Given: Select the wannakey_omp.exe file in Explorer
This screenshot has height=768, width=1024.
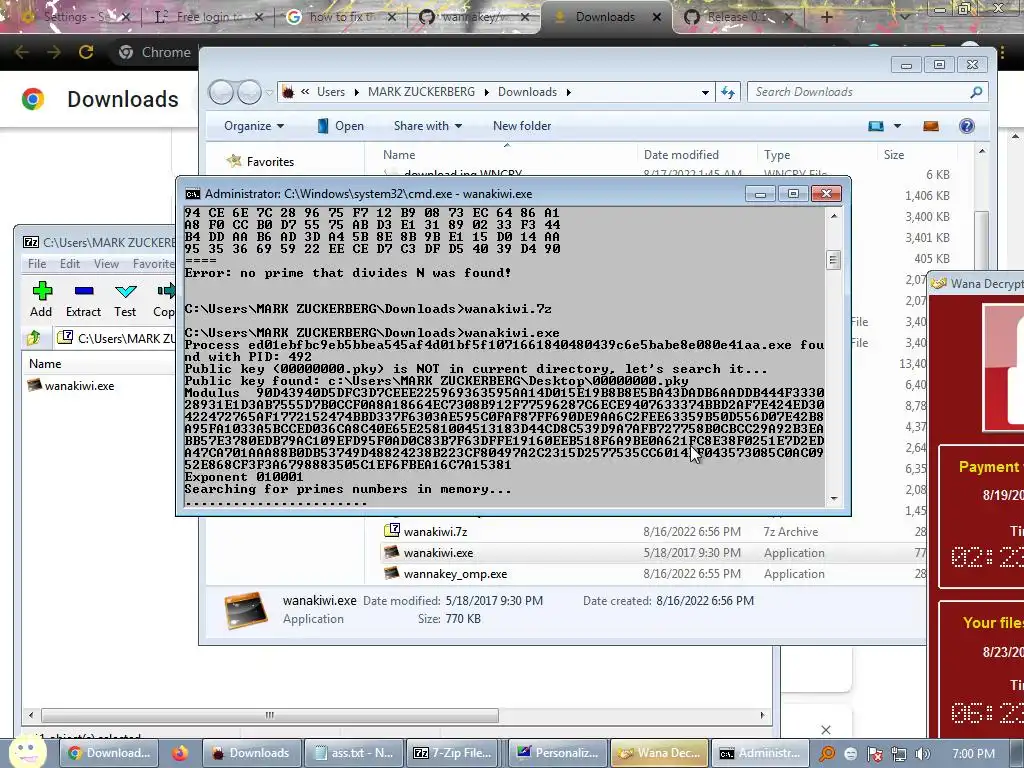Looking at the screenshot, I should tap(455, 573).
